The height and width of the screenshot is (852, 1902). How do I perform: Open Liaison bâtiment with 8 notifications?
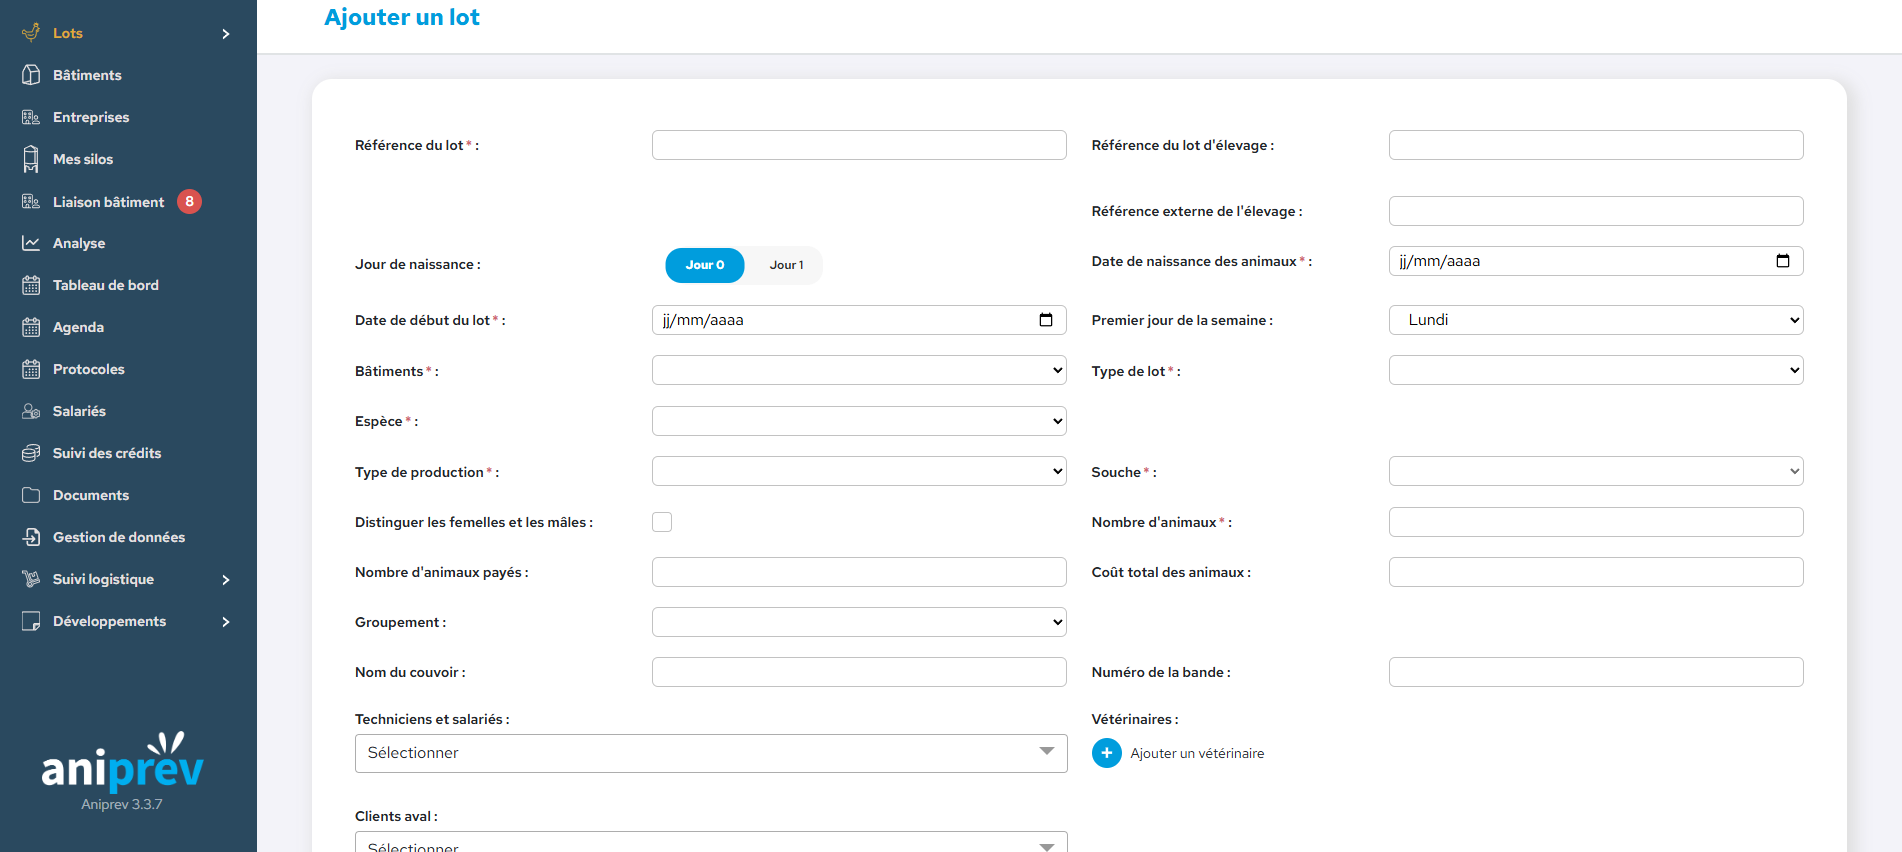coord(108,202)
